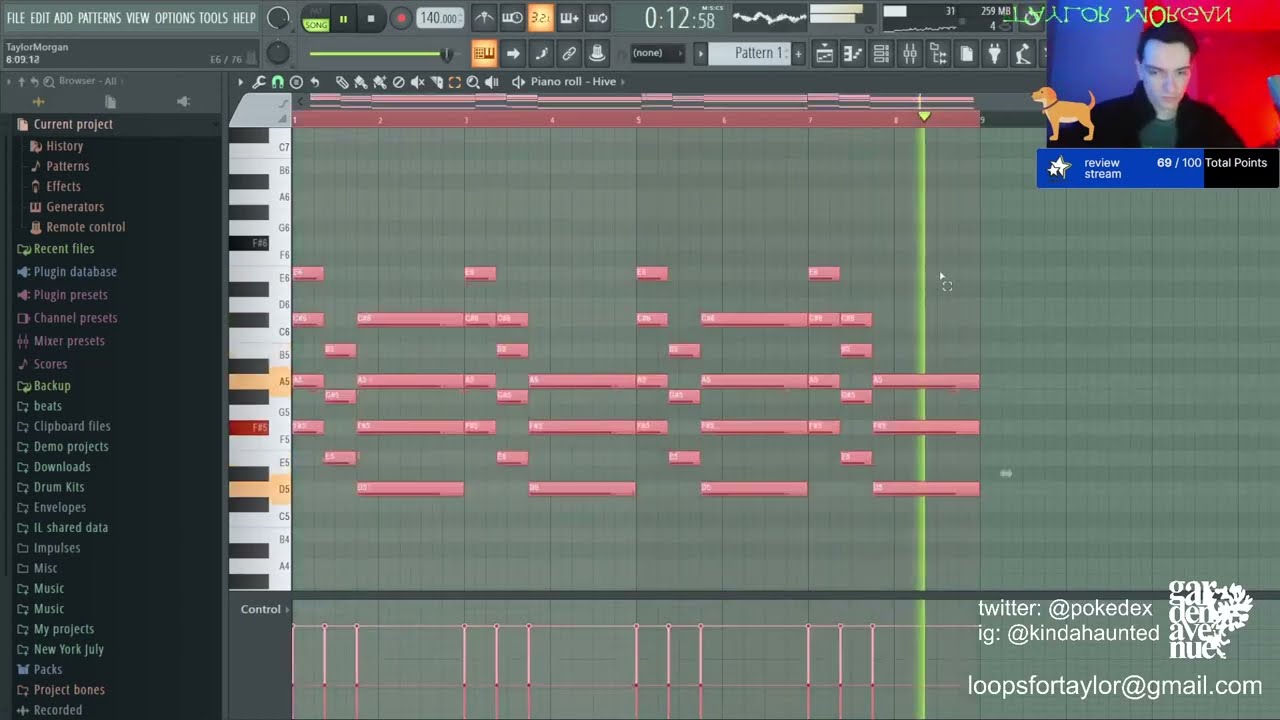Click the playhead marker on timeline
The width and height of the screenshot is (1280, 720).
pos(924,117)
